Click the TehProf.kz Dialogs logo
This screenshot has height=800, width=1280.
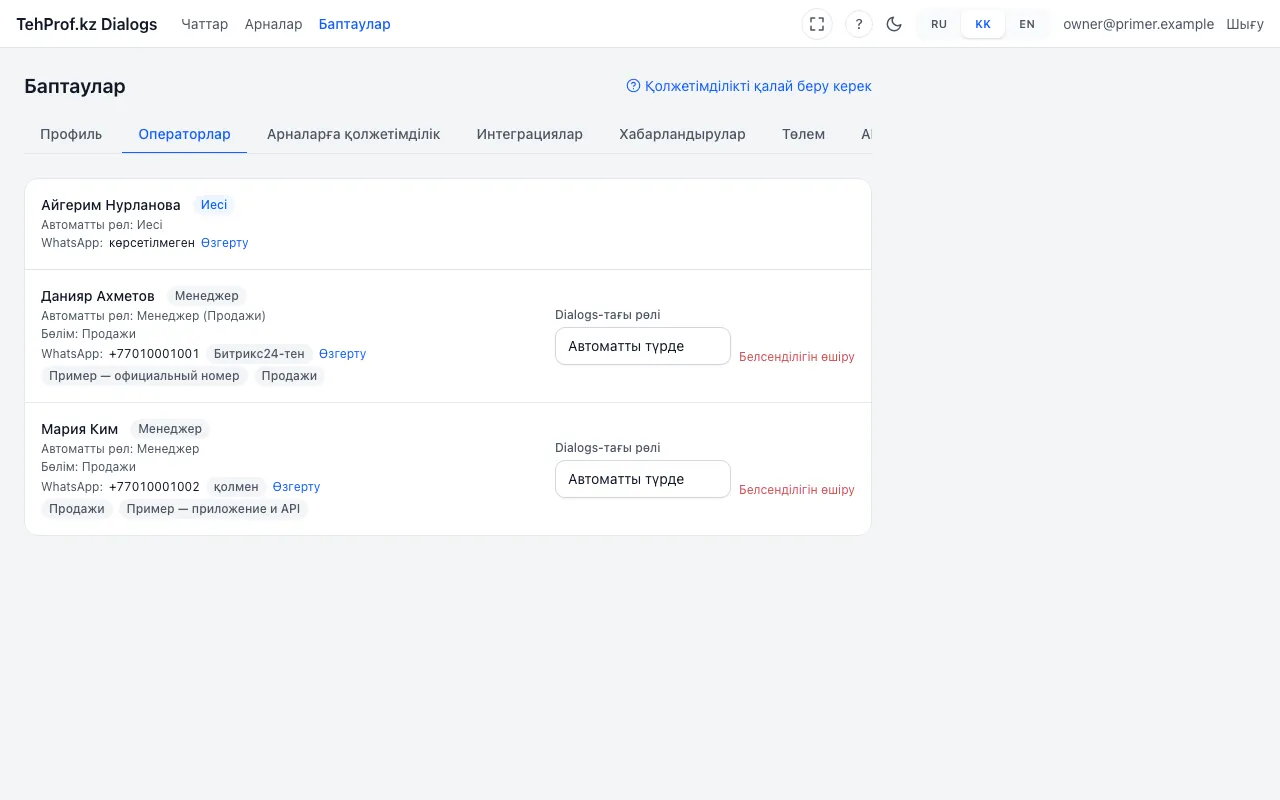87,24
